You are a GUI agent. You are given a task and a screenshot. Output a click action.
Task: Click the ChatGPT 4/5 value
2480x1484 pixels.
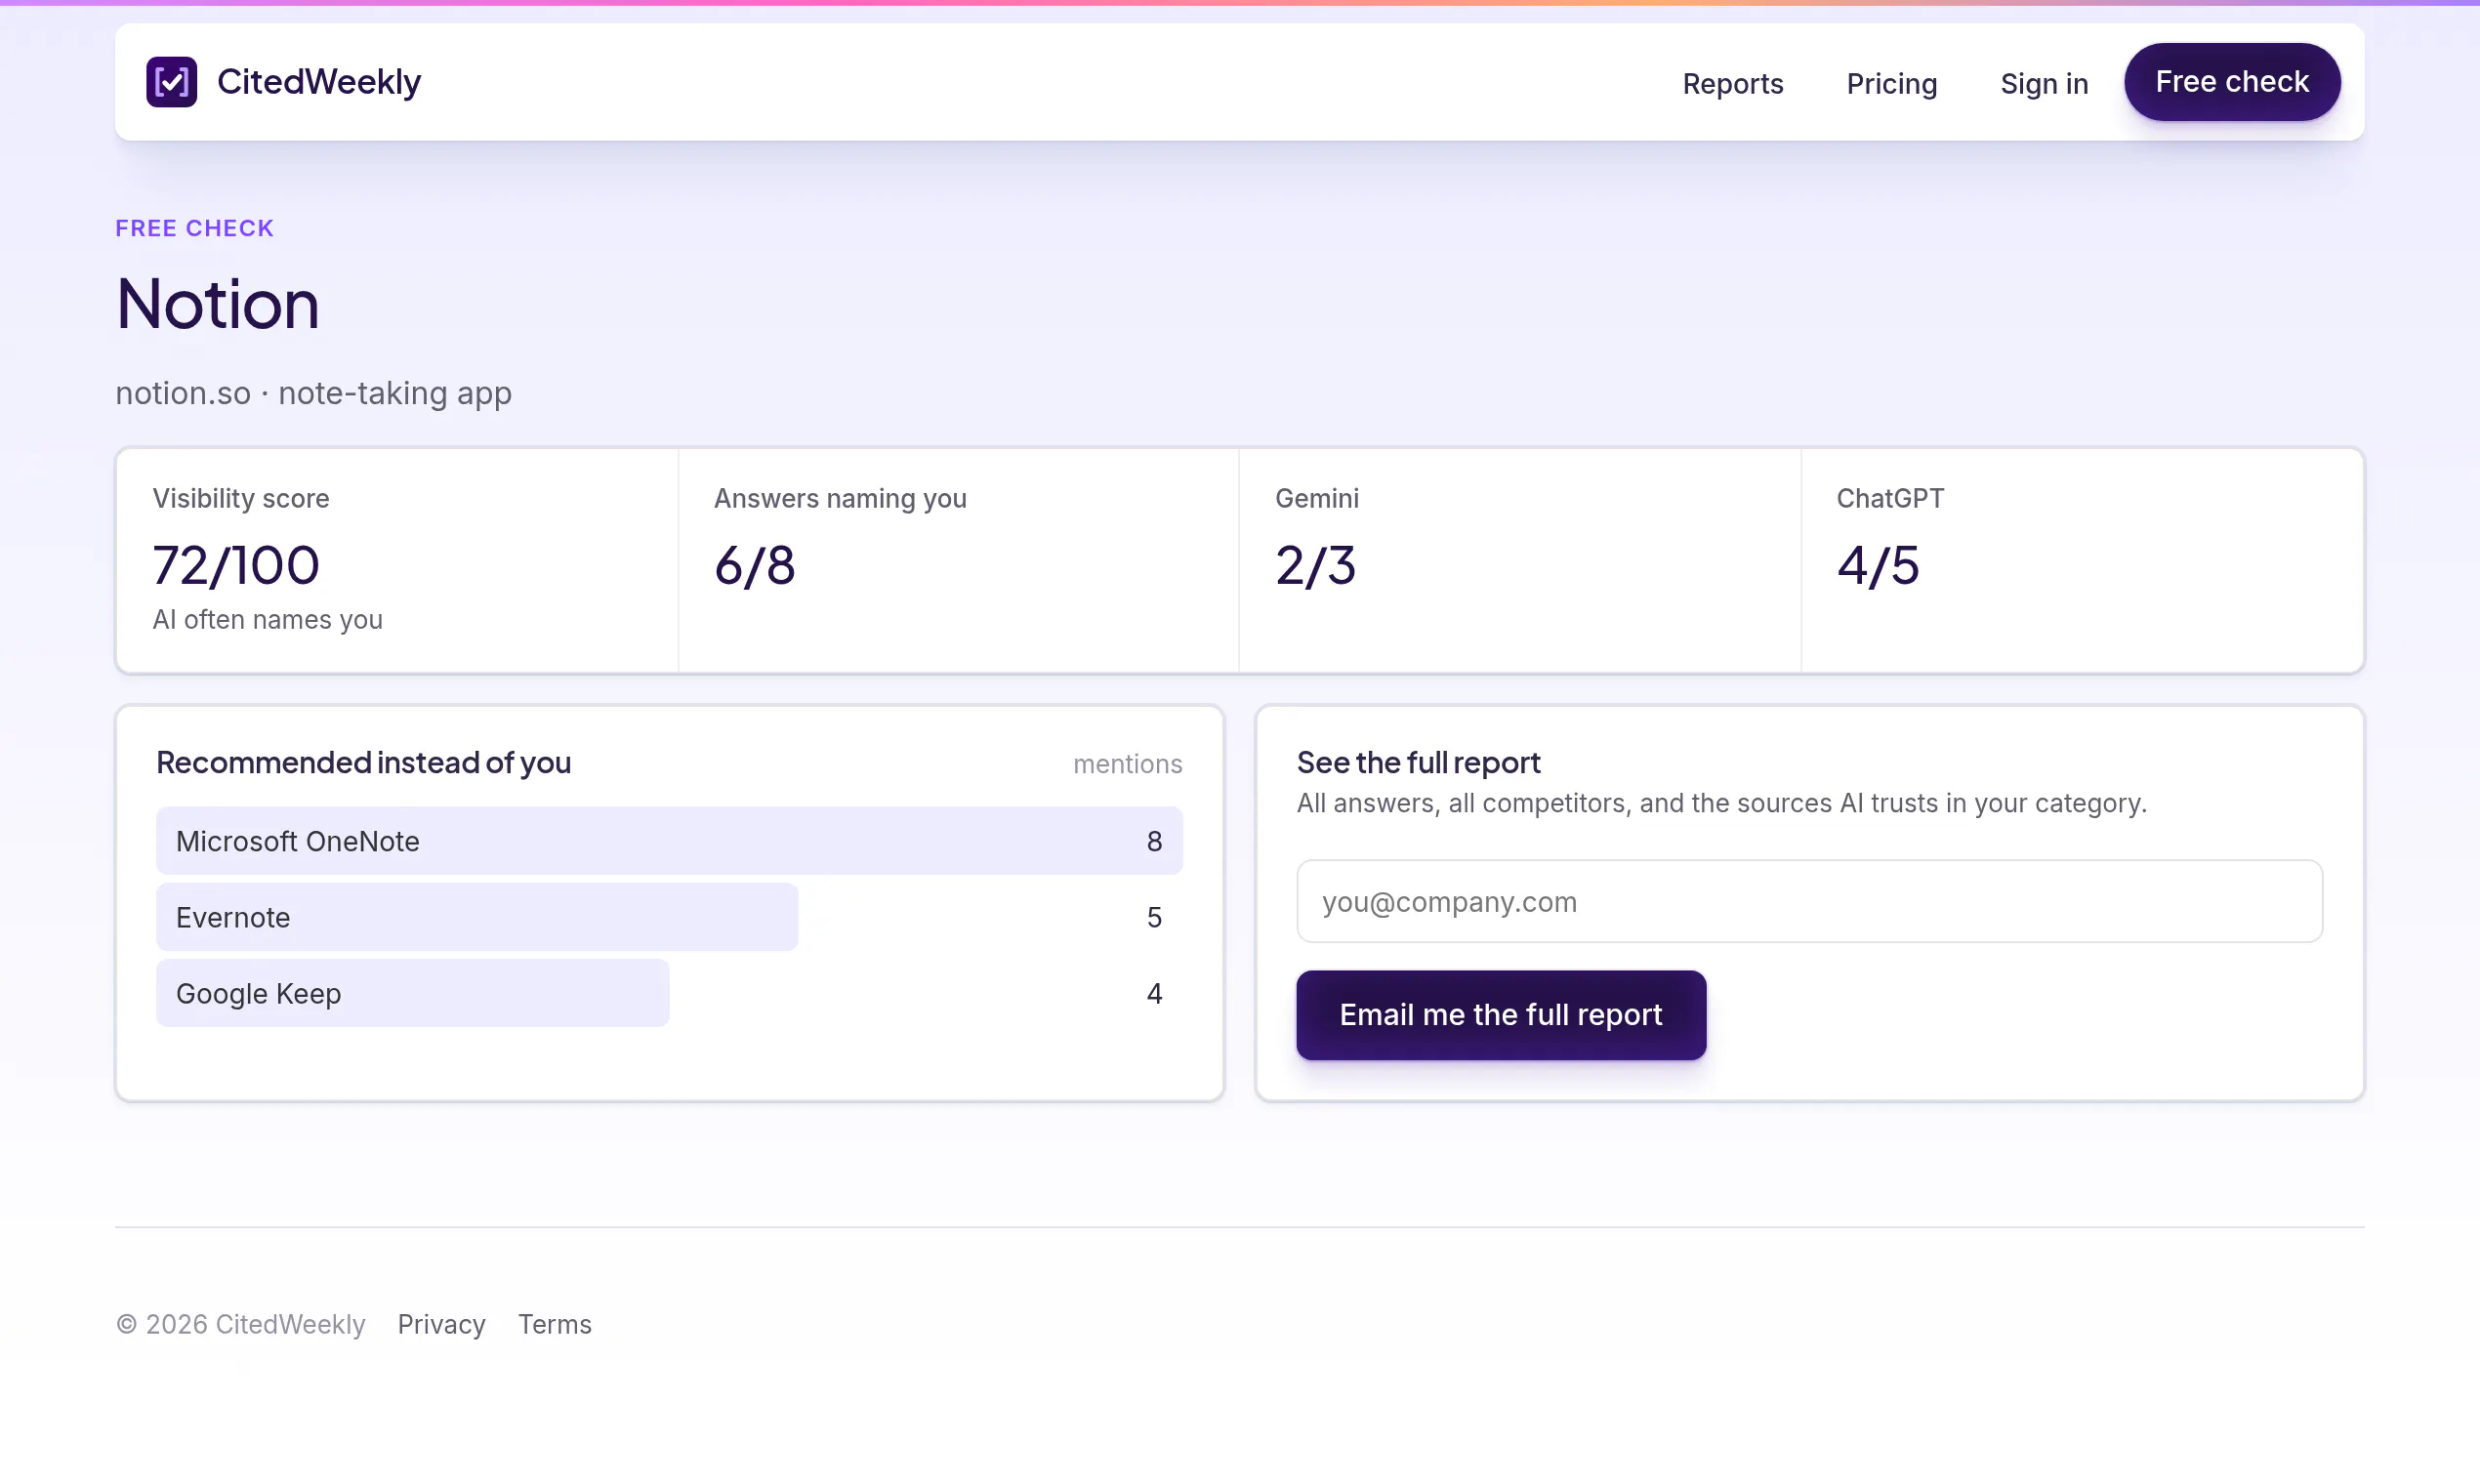tap(1877, 565)
